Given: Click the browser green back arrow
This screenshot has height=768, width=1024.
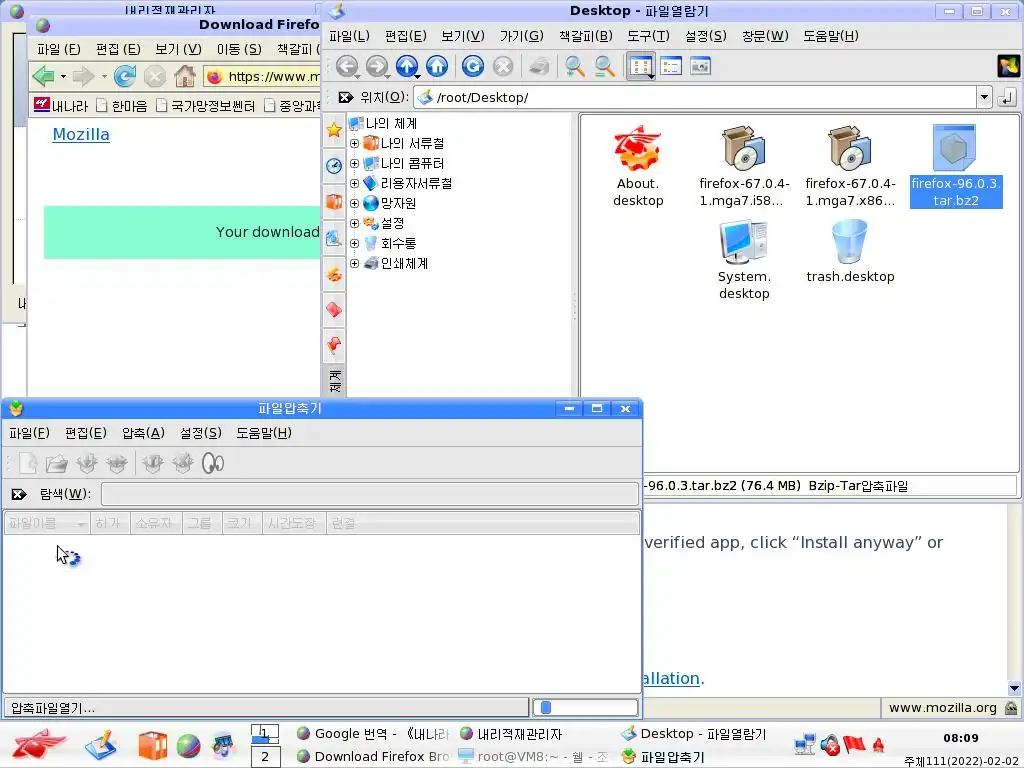Looking at the screenshot, I should [44, 76].
